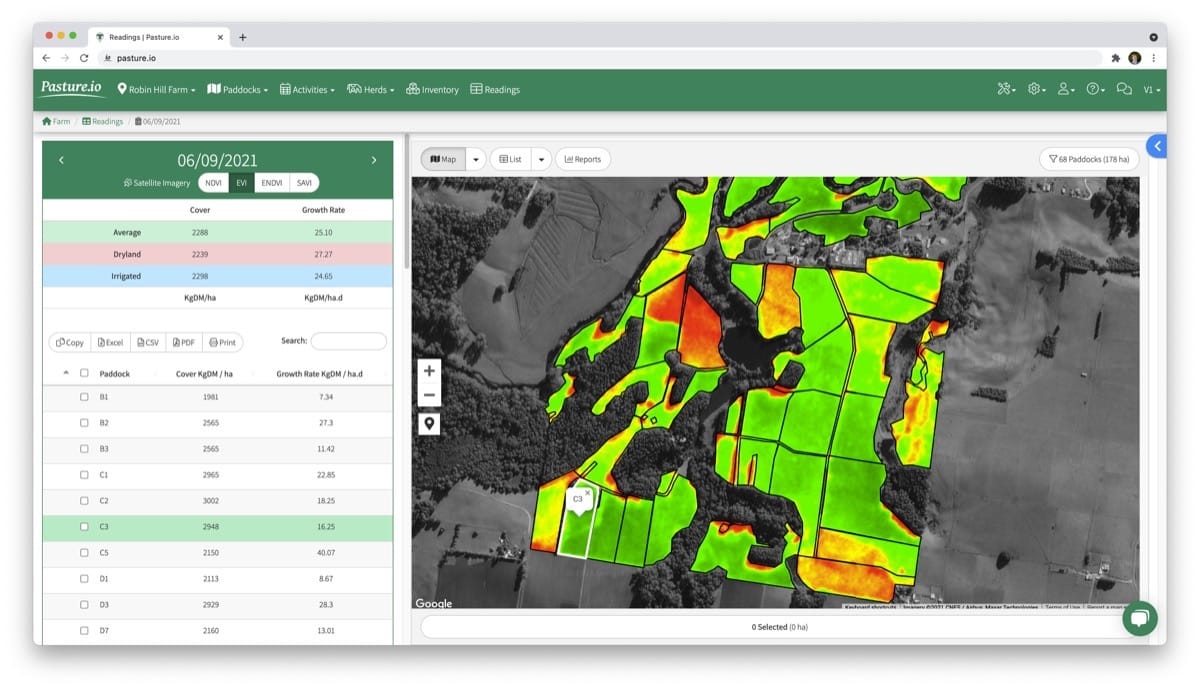This screenshot has width=1200, height=689.
Task: Select the Map view button
Action: (443, 159)
